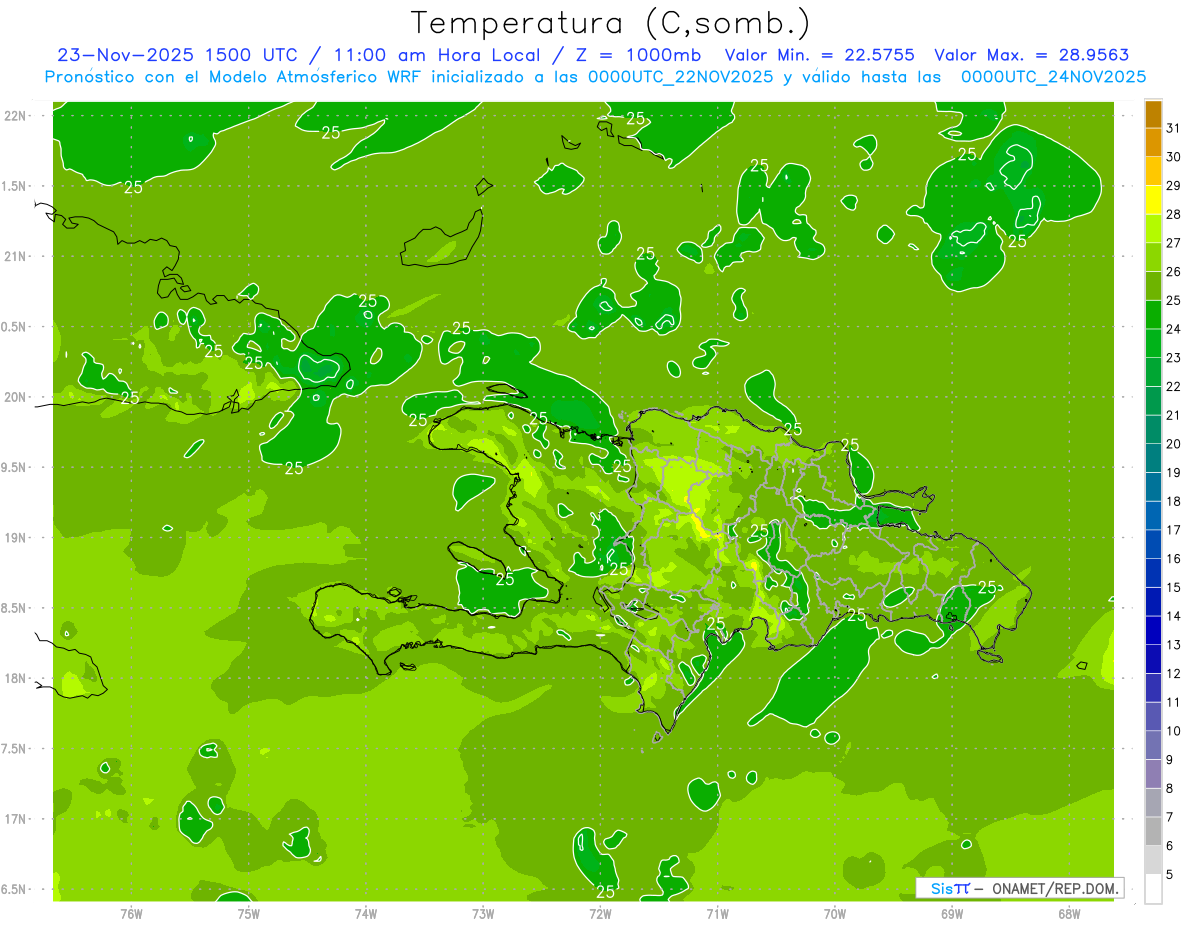
Task: Click the '72W' longitude axis label
Action: click(x=600, y=913)
